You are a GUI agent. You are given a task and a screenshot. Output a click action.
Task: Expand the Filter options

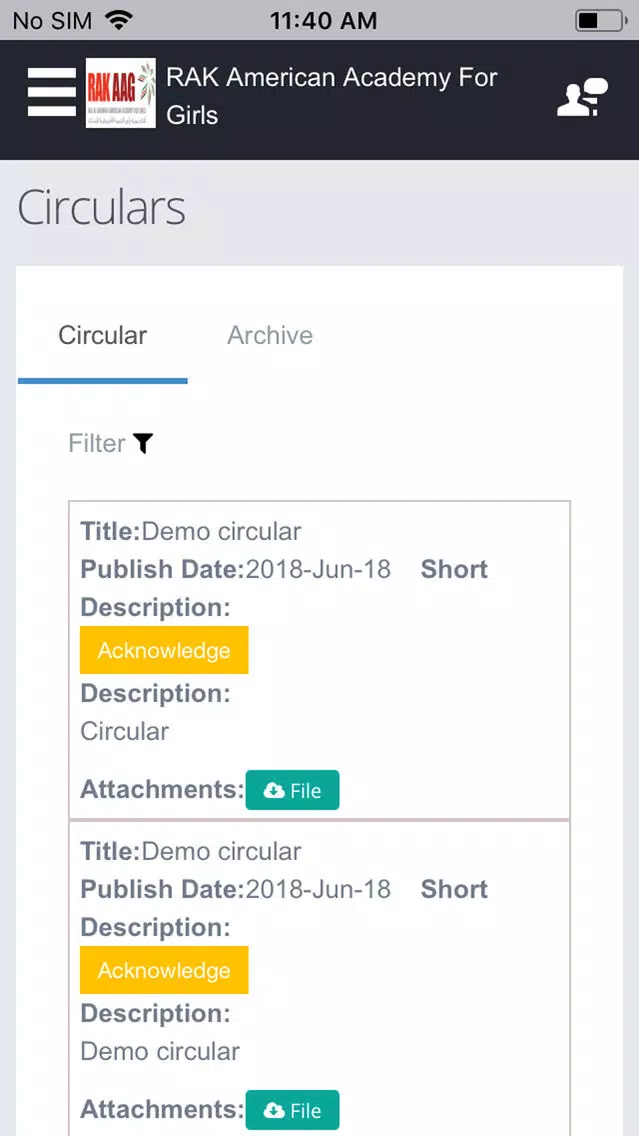tap(111, 443)
